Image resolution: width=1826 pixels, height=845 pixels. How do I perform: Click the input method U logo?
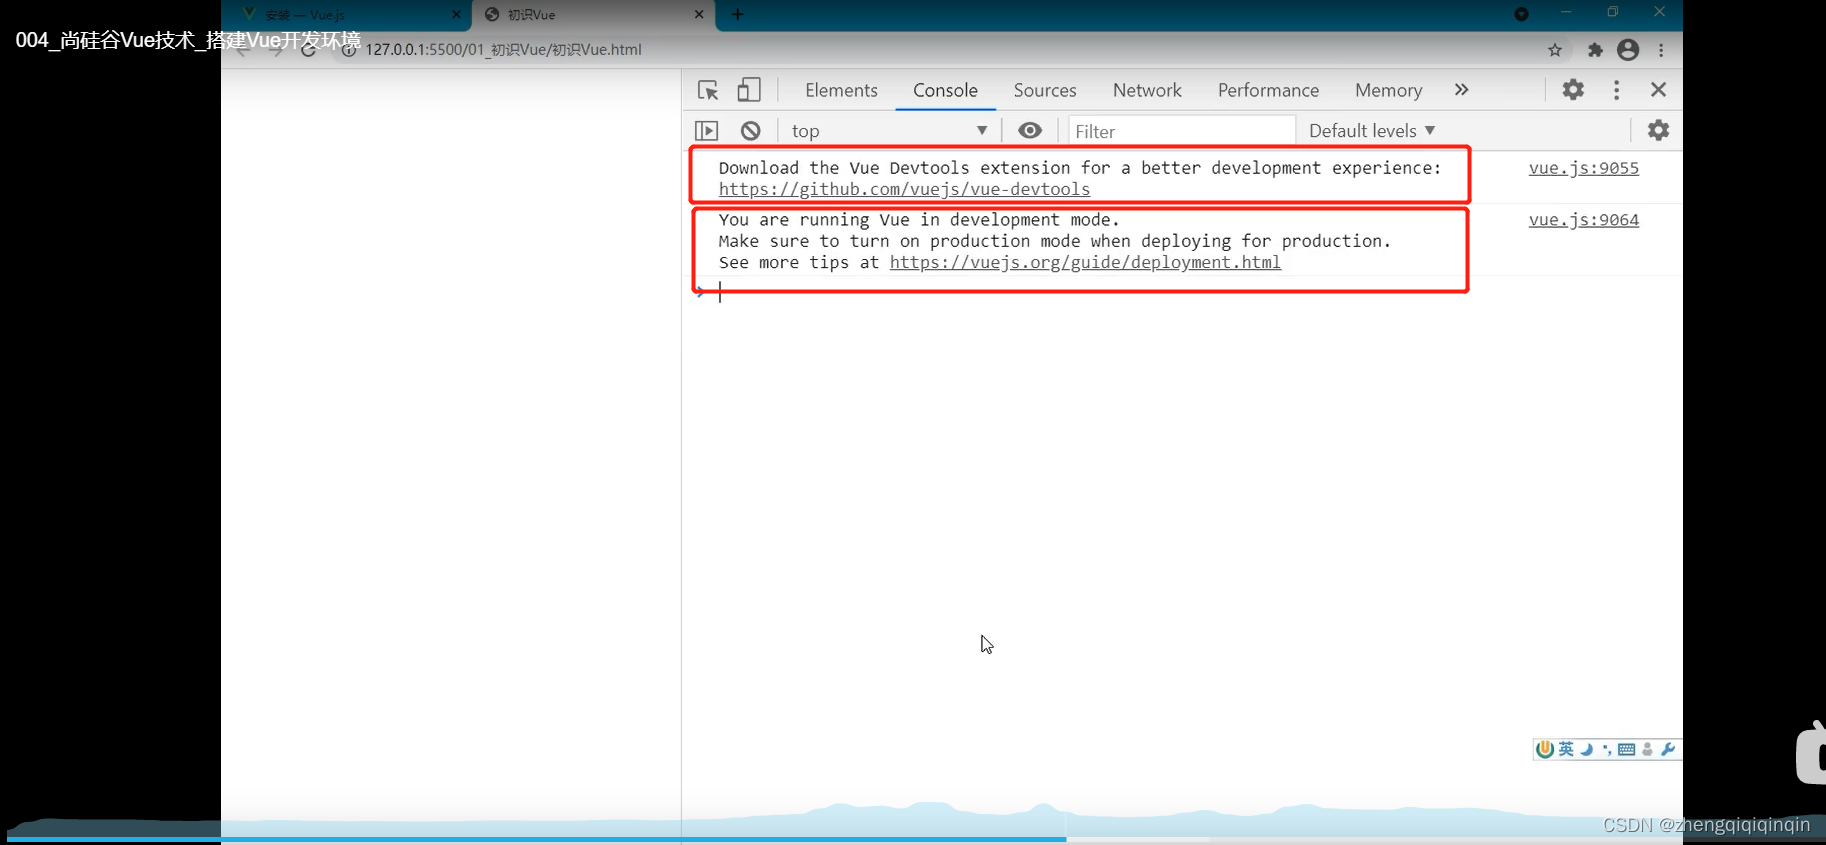pyautogui.click(x=1545, y=749)
